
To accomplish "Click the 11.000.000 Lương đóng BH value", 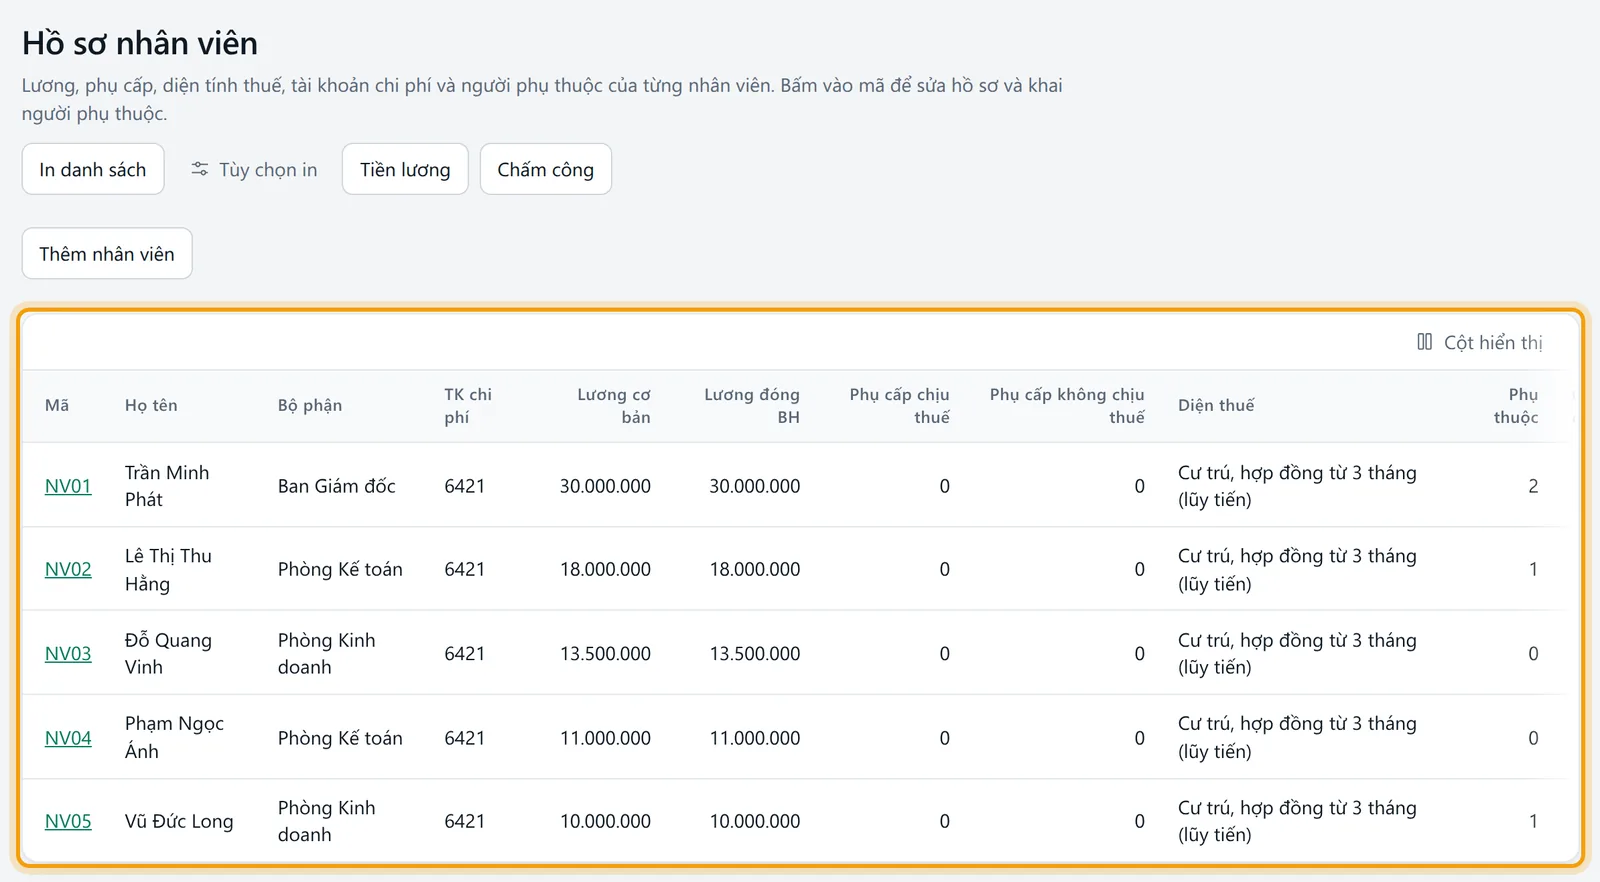I will tap(755, 738).
